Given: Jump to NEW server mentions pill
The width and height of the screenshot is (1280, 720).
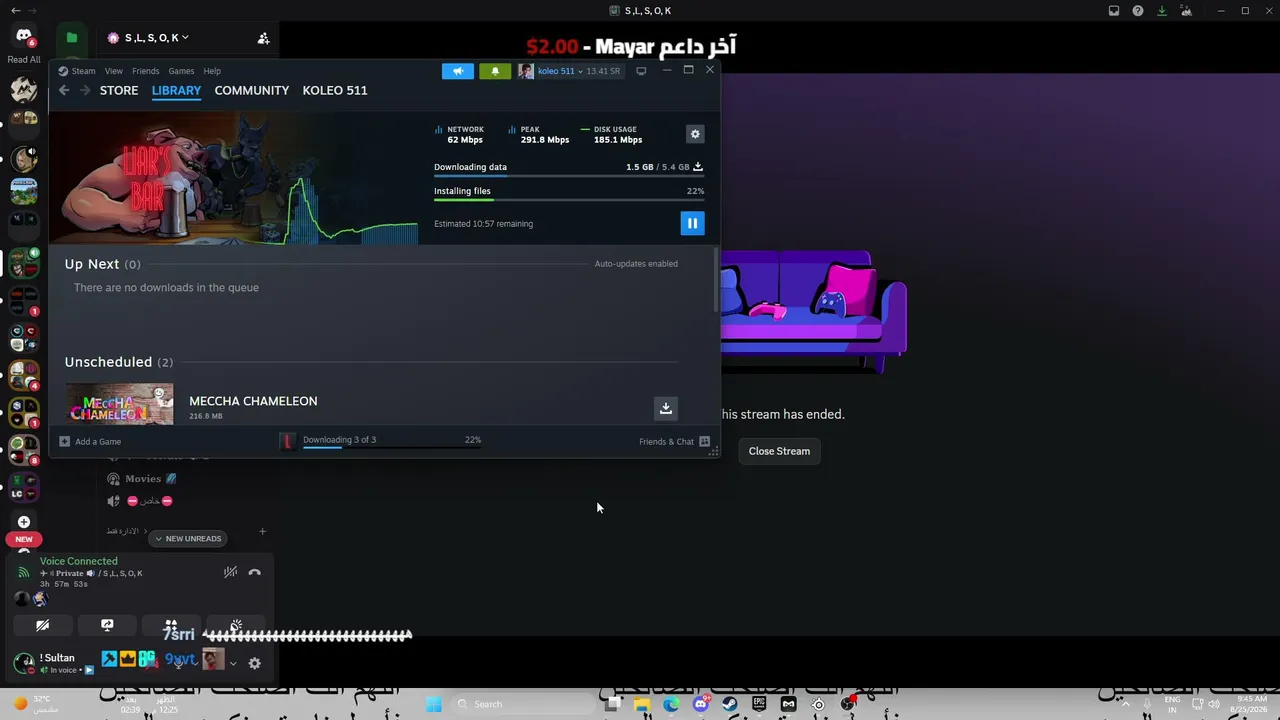Looking at the screenshot, I should [x=24, y=539].
